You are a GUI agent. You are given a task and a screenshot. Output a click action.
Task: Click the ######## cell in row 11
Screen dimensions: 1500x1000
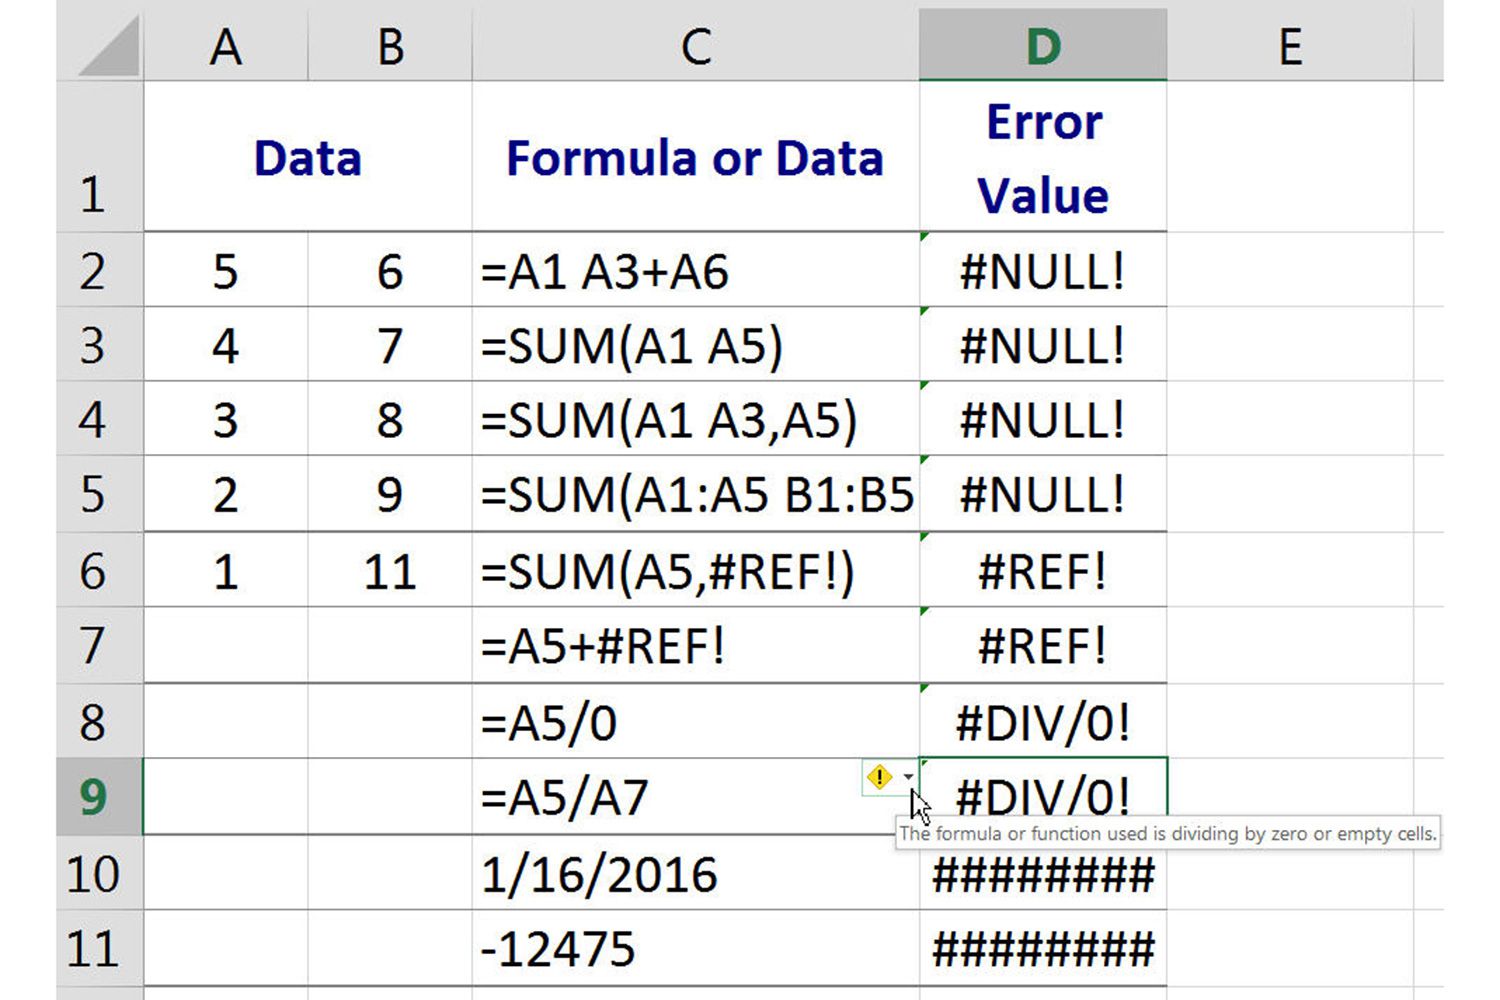tap(1043, 948)
